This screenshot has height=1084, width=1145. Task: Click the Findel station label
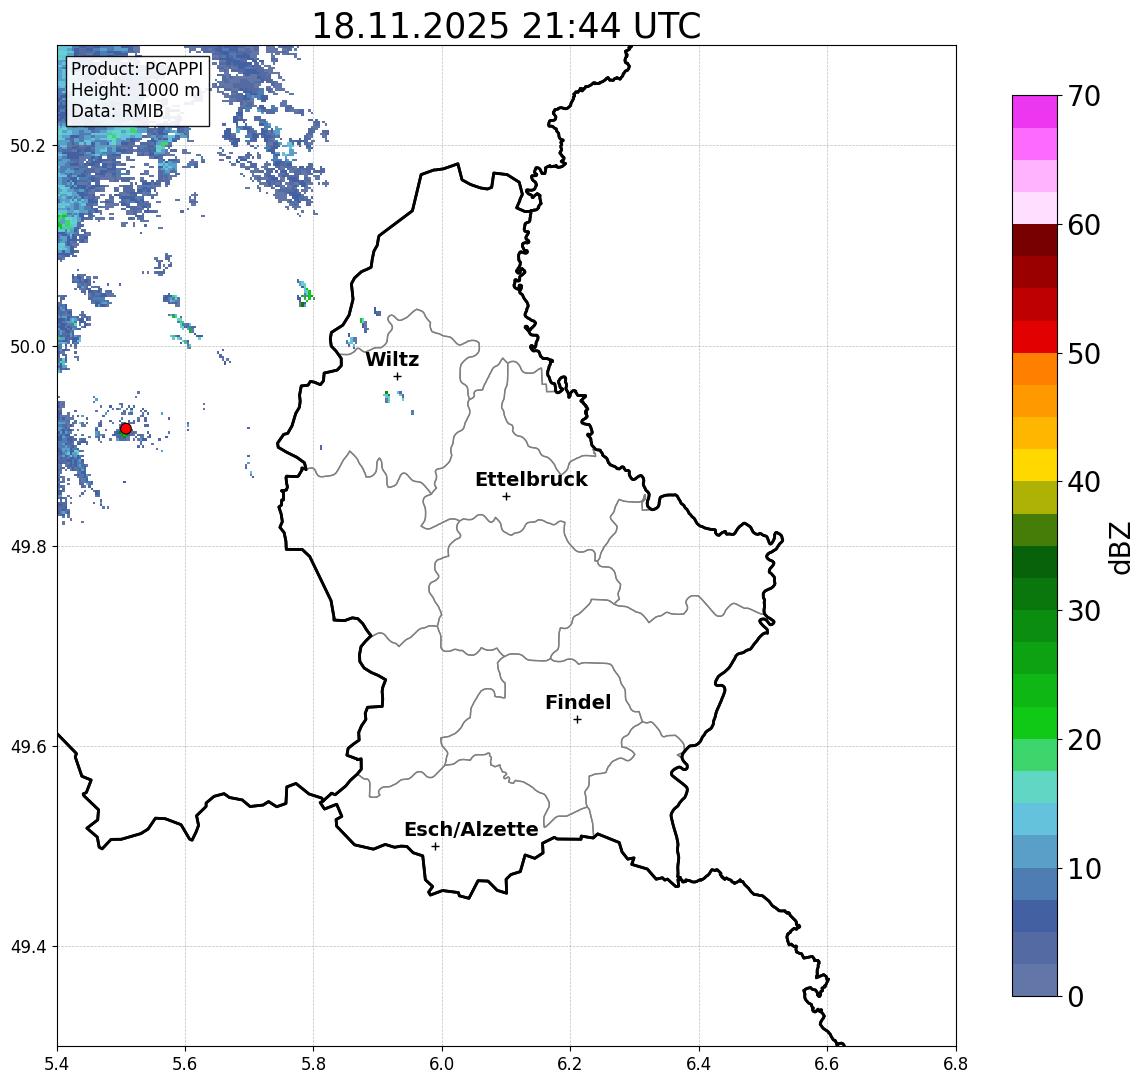point(578,702)
